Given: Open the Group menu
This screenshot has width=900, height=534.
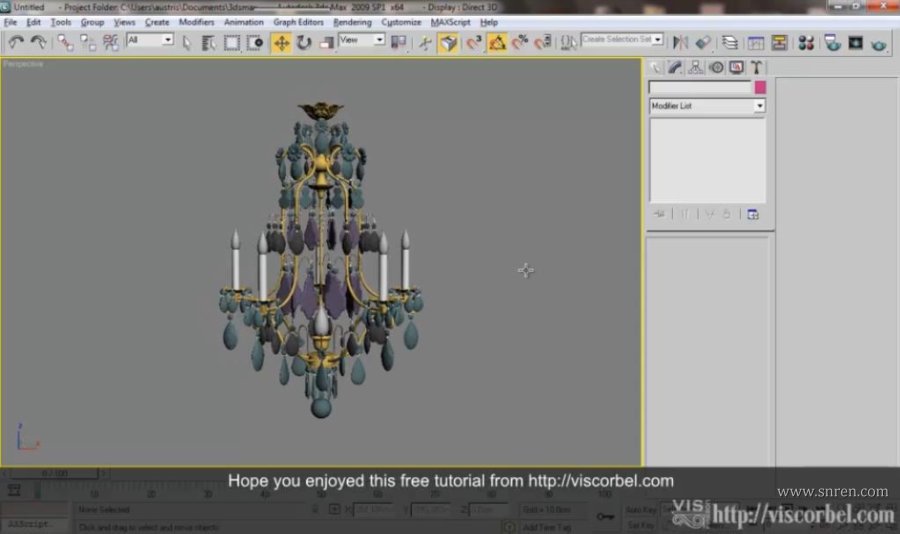Looking at the screenshot, I should click(92, 22).
